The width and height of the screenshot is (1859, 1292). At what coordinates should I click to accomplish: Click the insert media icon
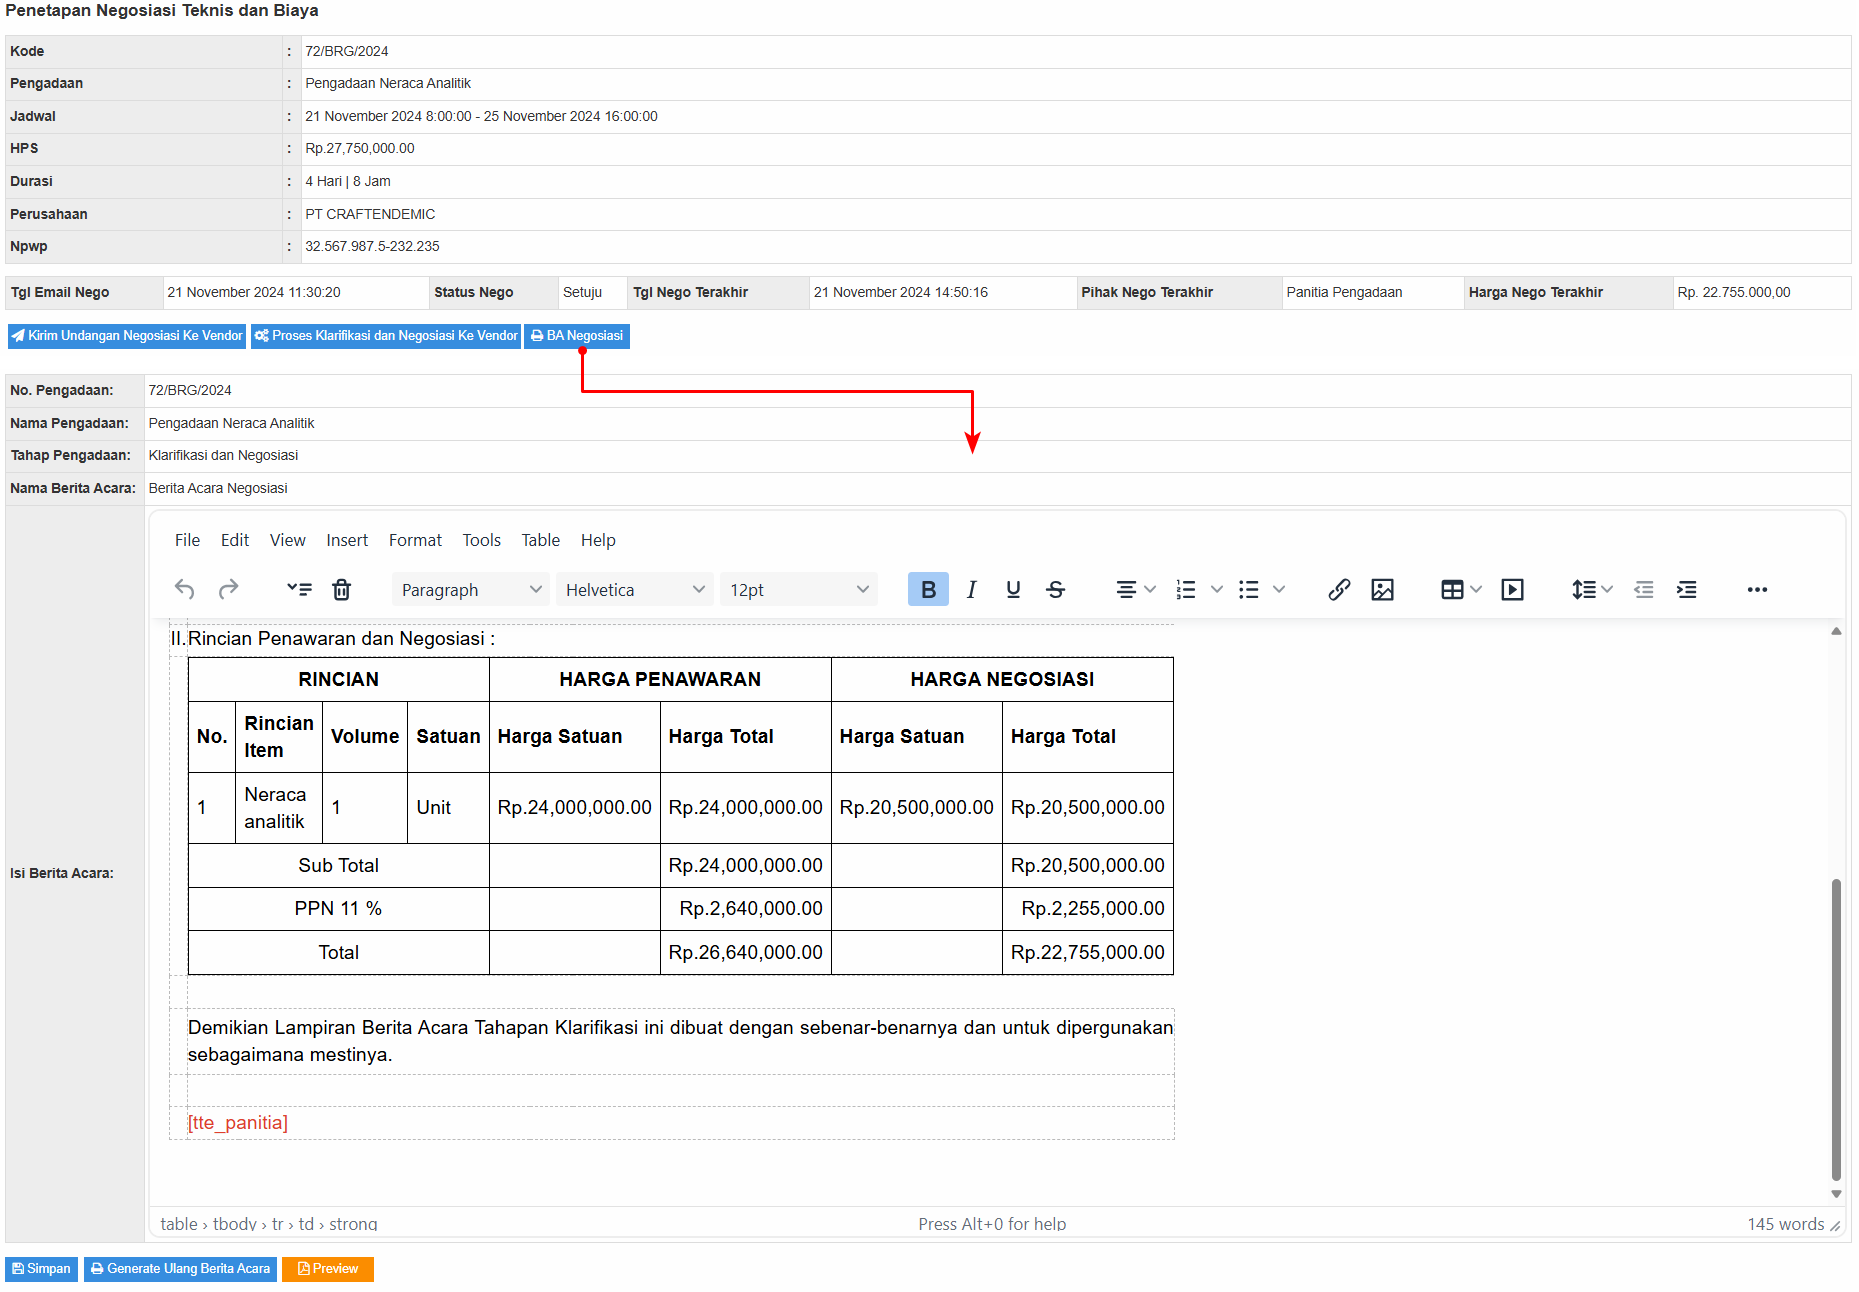pyautogui.click(x=1512, y=589)
